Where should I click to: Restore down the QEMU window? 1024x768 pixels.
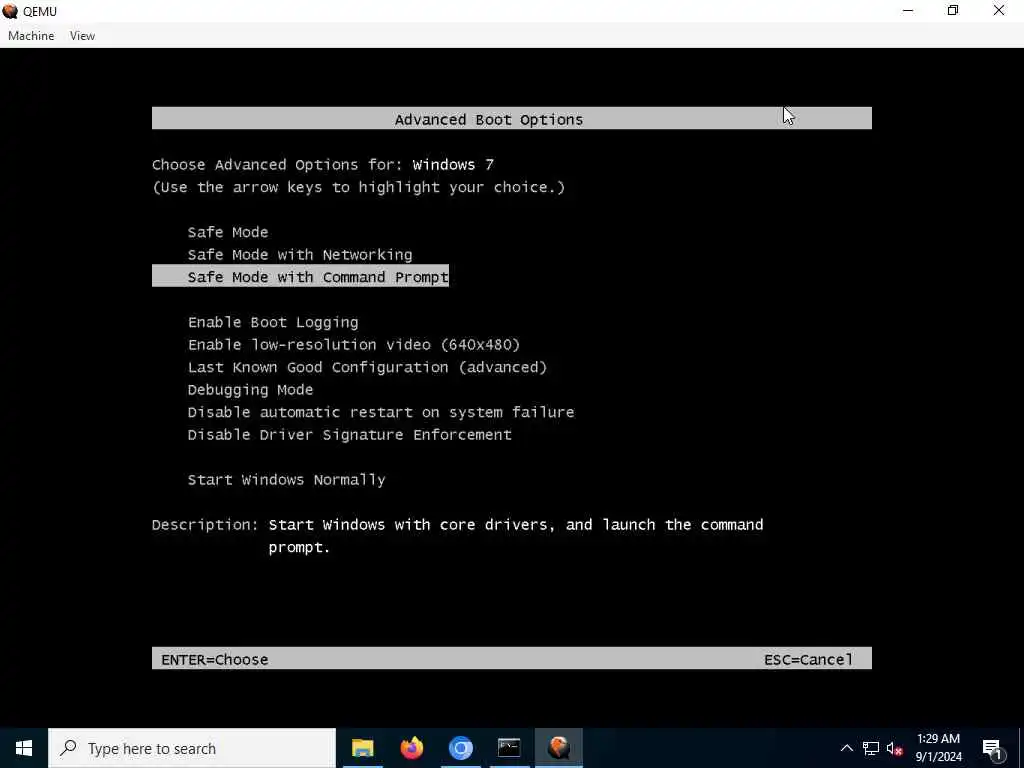pos(953,11)
